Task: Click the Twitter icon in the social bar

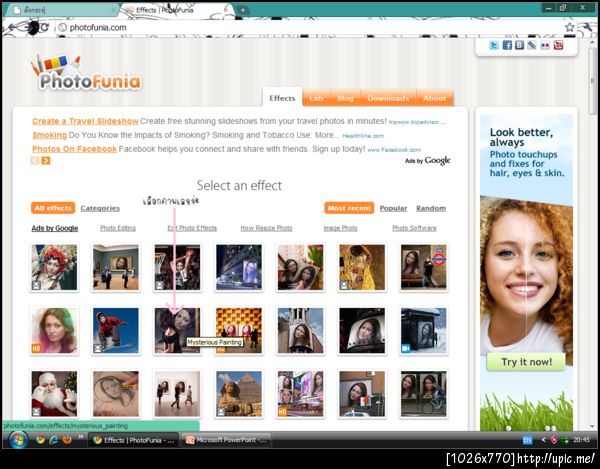Action: 494,45
